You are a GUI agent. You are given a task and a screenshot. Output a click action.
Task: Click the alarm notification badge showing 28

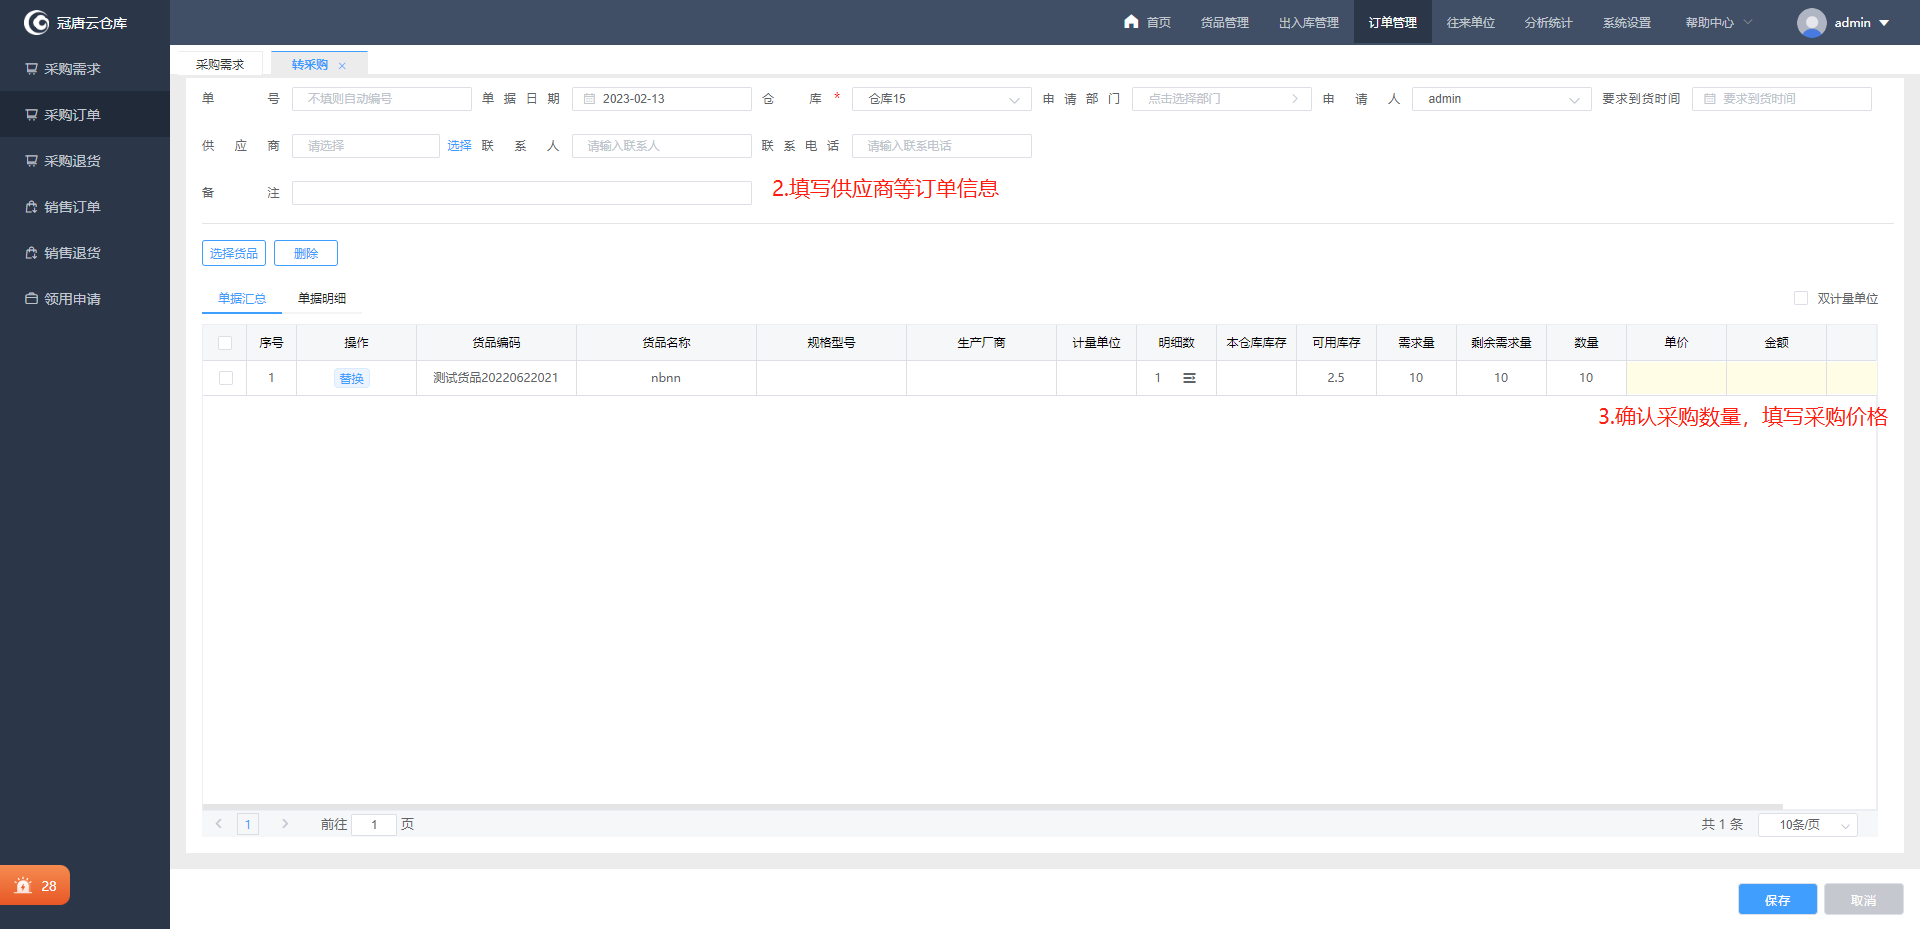pyautogui.click(x=35, y=886)
